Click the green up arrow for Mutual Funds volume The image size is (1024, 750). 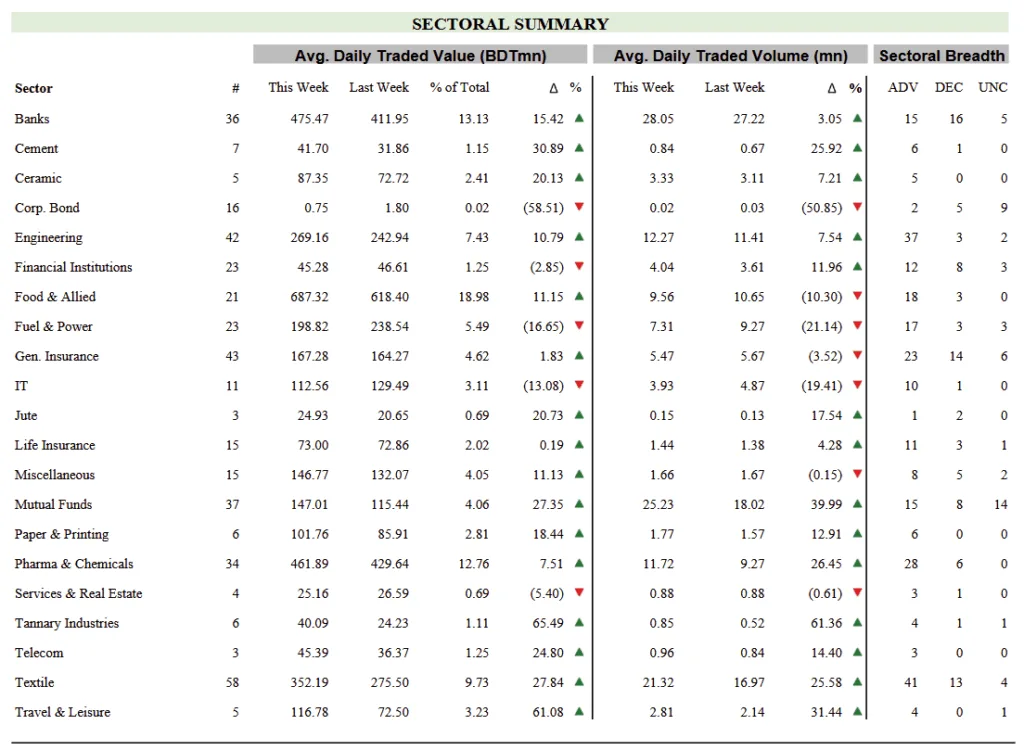857,504
